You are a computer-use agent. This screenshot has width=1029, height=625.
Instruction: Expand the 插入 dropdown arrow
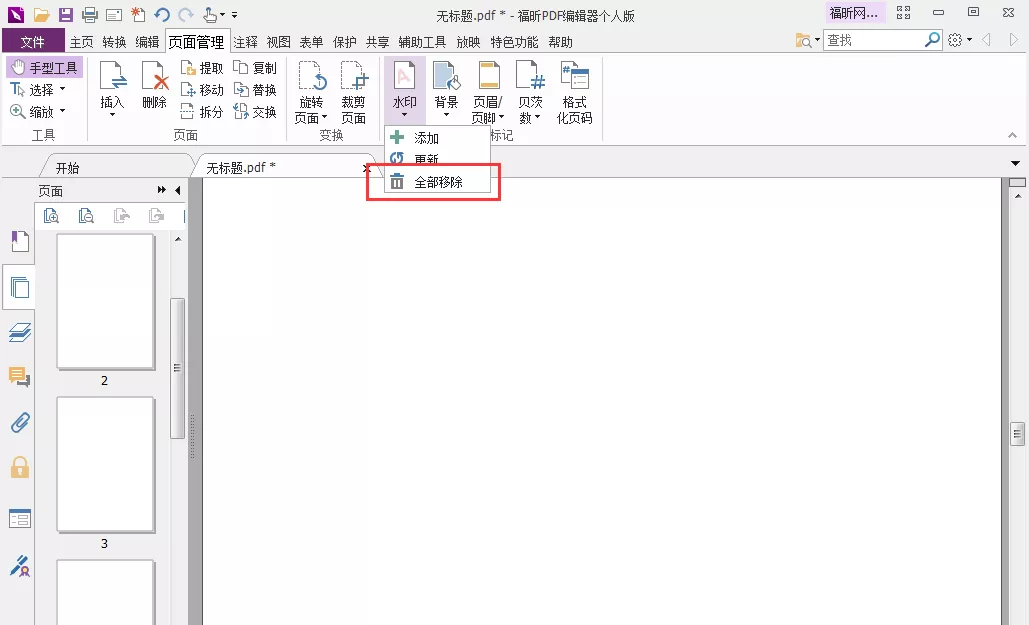(112, 115)
